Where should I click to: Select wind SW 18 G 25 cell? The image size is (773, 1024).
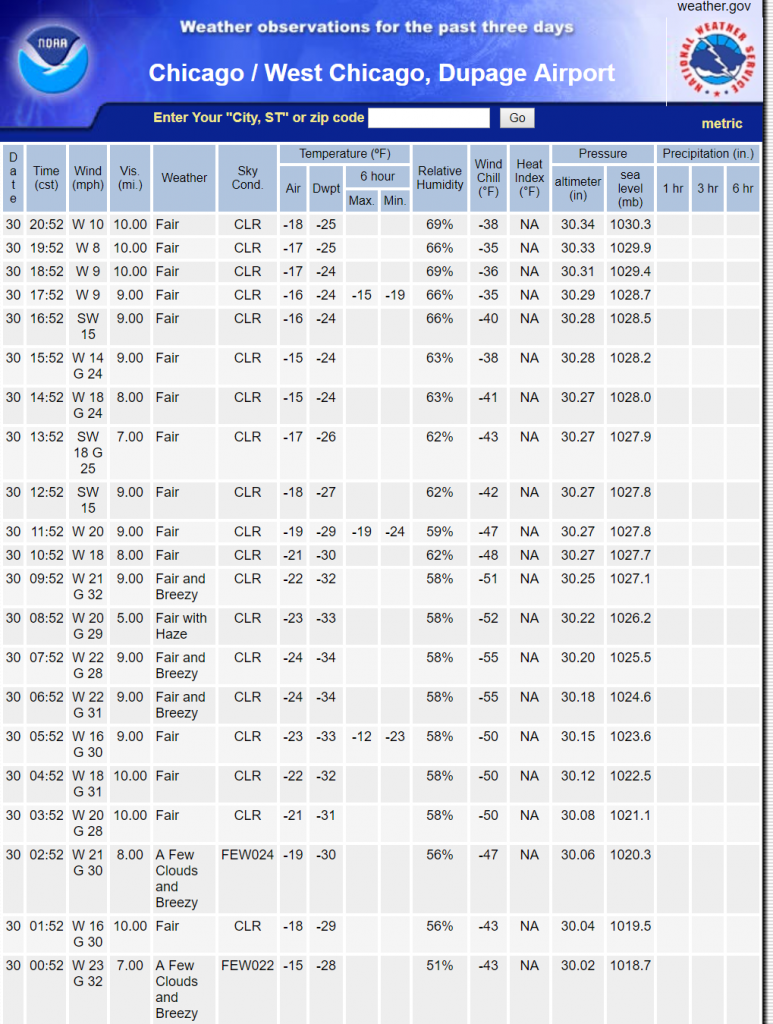point(87,453)
